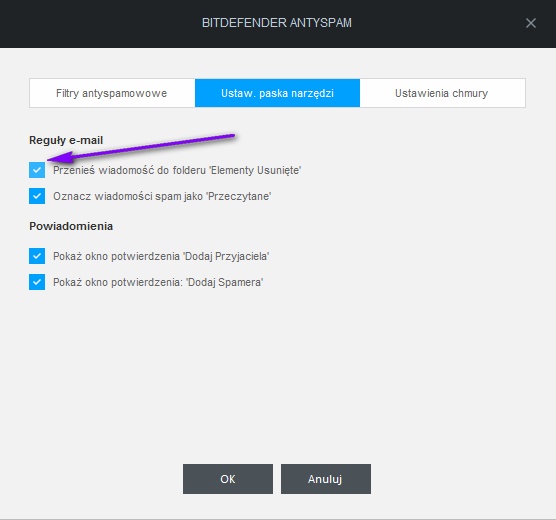Image resolution: width=556 pixels, height=520 pixels.
Task: Toggle mark spam as 'Przeczytane' checkbox
Action: [x=37, y=196]
